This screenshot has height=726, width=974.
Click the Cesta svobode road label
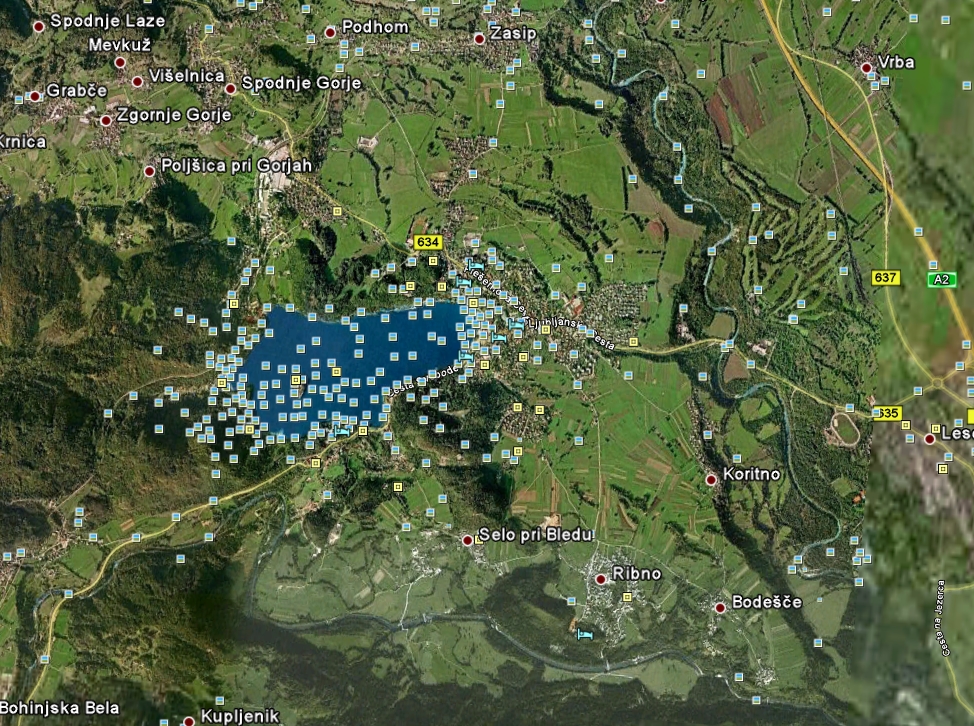point(424,381)
